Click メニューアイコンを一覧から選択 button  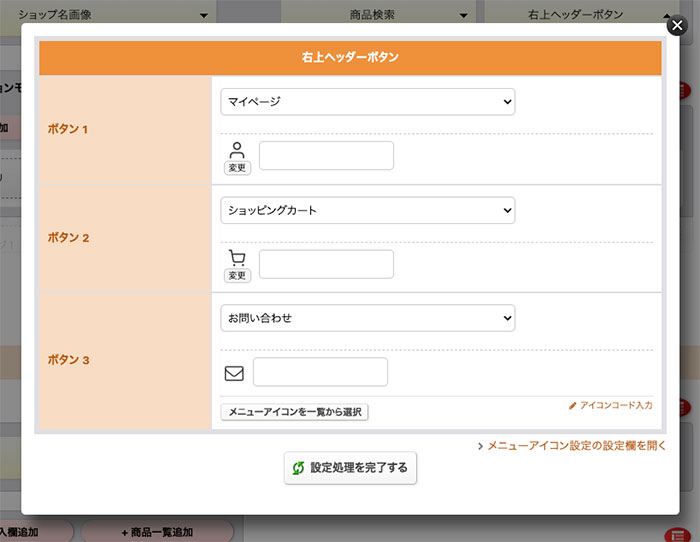coord(294,412)
